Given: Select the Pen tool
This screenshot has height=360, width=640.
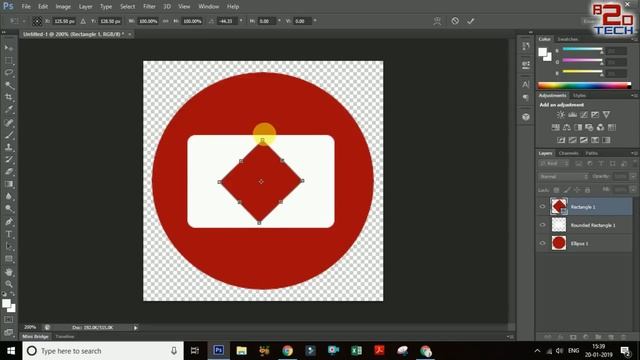Looking at the screenshot, I should click(x=9, y=222).
